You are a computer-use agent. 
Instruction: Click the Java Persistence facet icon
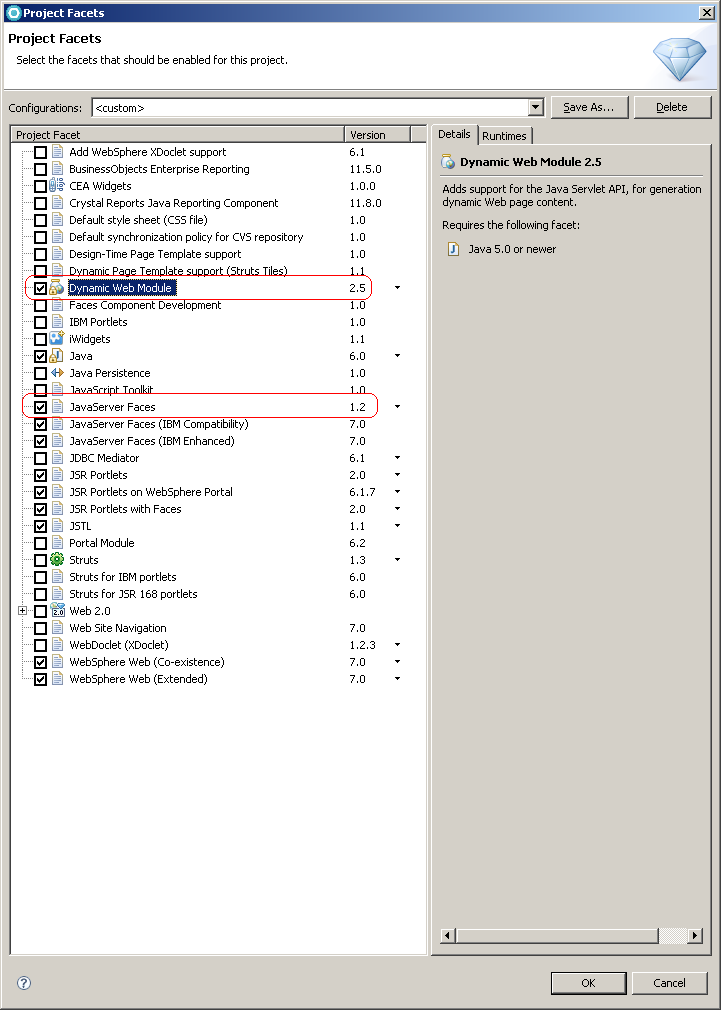click(x=57, y=373)
